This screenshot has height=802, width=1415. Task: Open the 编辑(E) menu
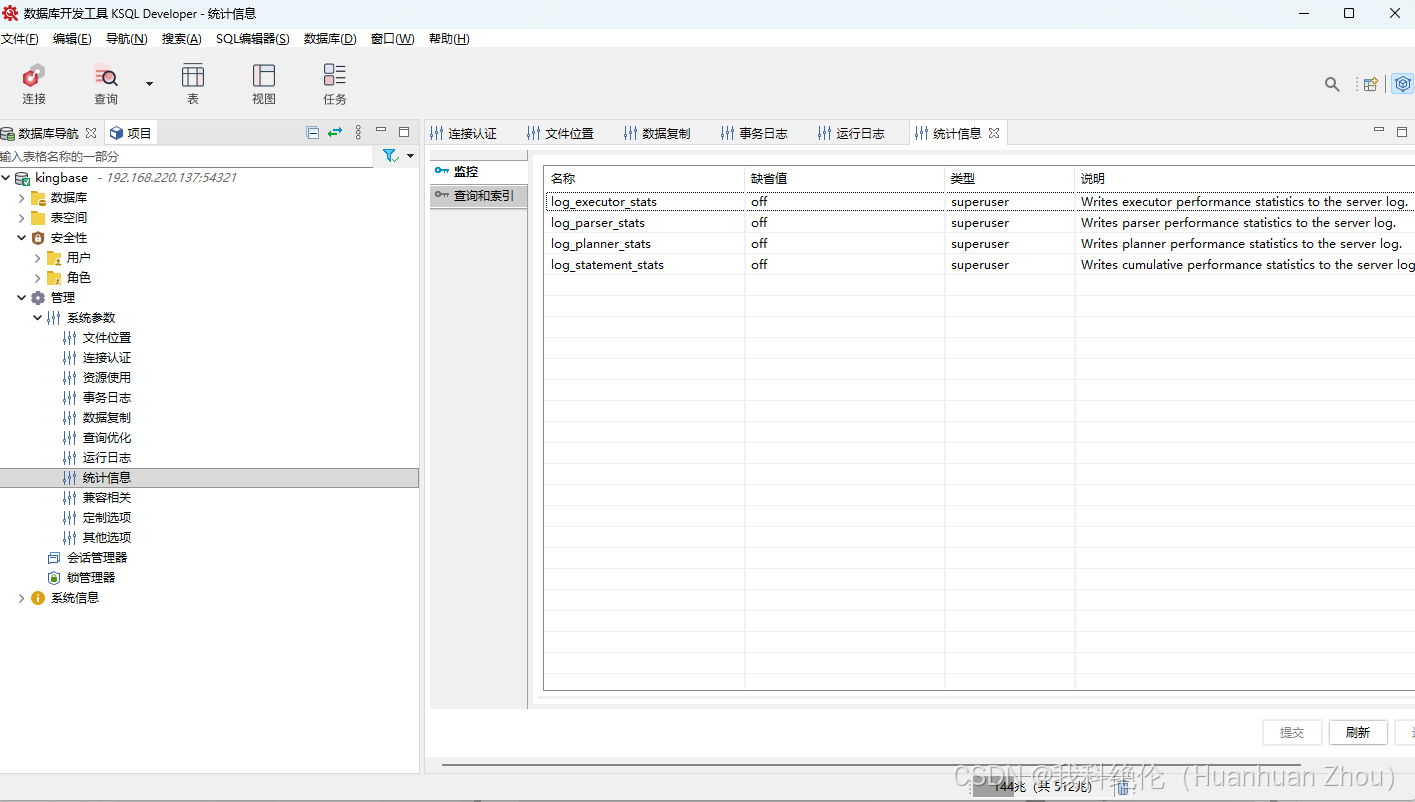(72, 39)
